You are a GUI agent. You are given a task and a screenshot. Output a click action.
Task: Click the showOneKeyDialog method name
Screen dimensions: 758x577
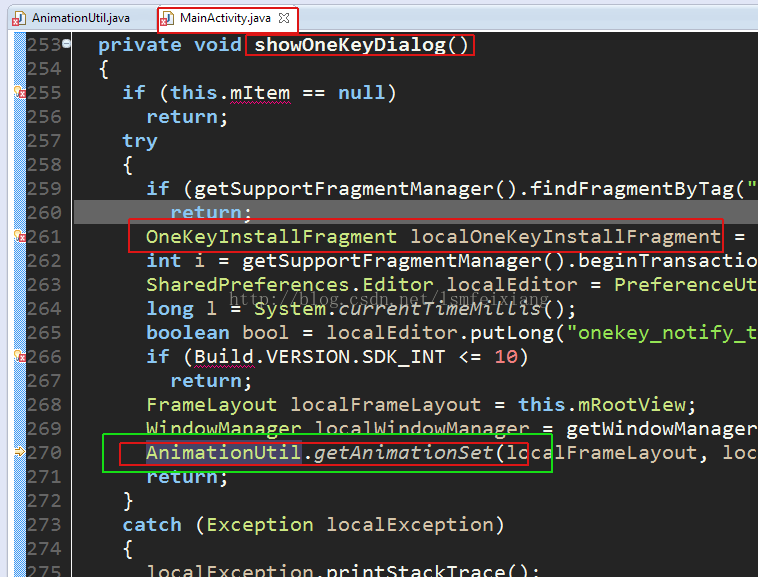[350, 45]
